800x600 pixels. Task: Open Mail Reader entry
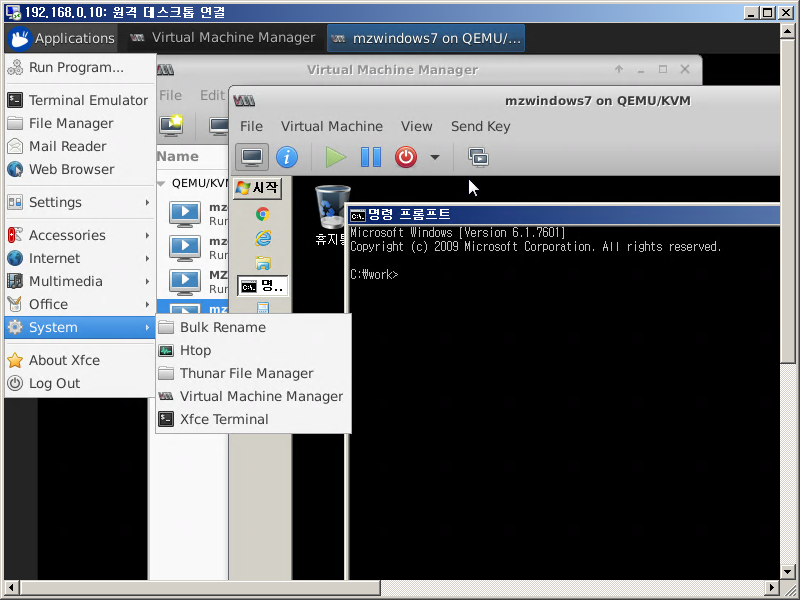[x=80, y=146]
